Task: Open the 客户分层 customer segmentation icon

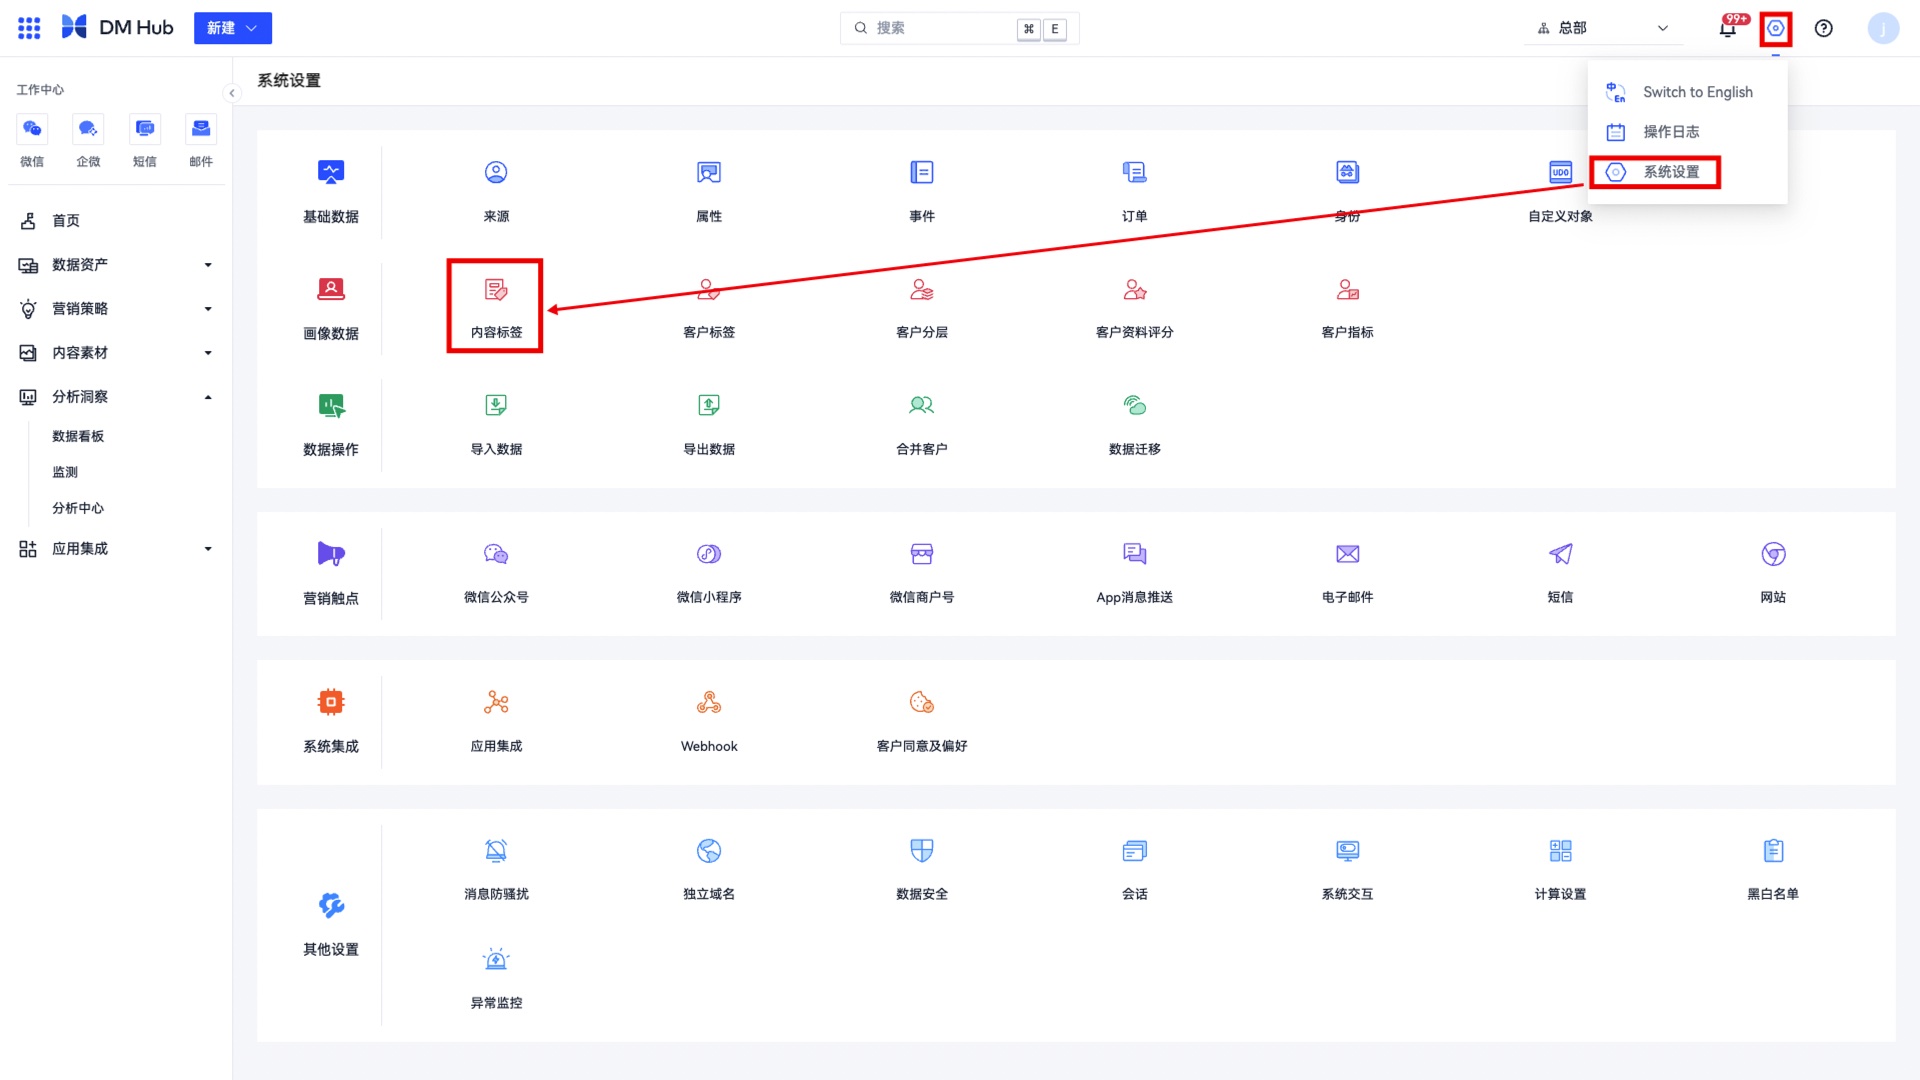Action: click(x=922, y=290)
